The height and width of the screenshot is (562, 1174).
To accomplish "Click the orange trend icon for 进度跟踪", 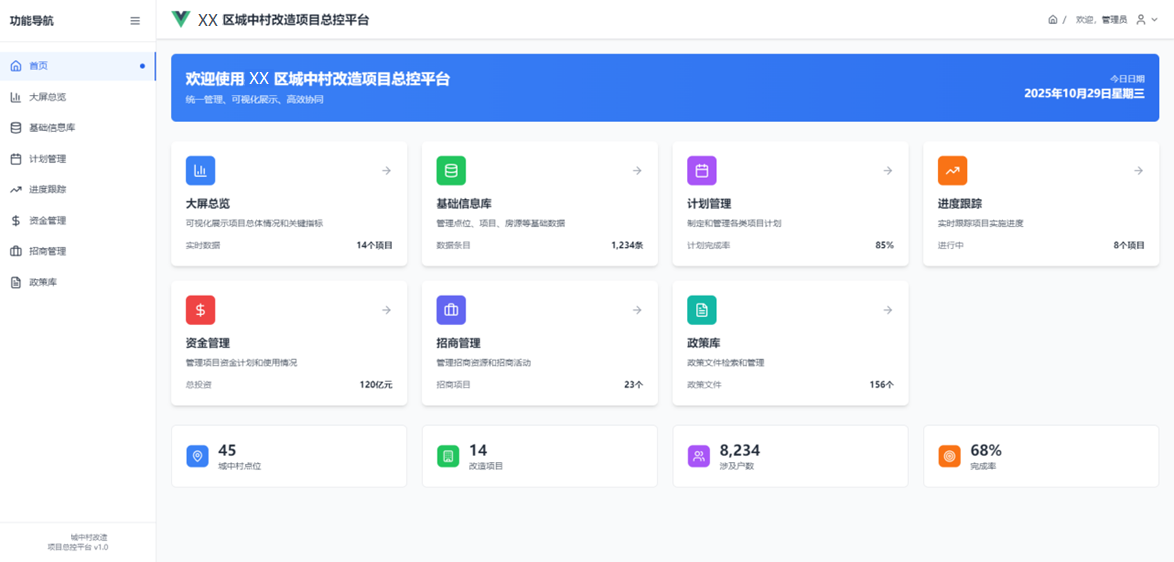I will click(952, 171).
